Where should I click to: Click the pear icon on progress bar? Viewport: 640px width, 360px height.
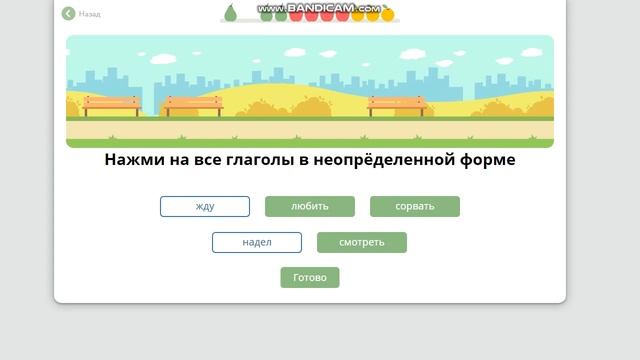pyautogui.click(x=230, y=13)
